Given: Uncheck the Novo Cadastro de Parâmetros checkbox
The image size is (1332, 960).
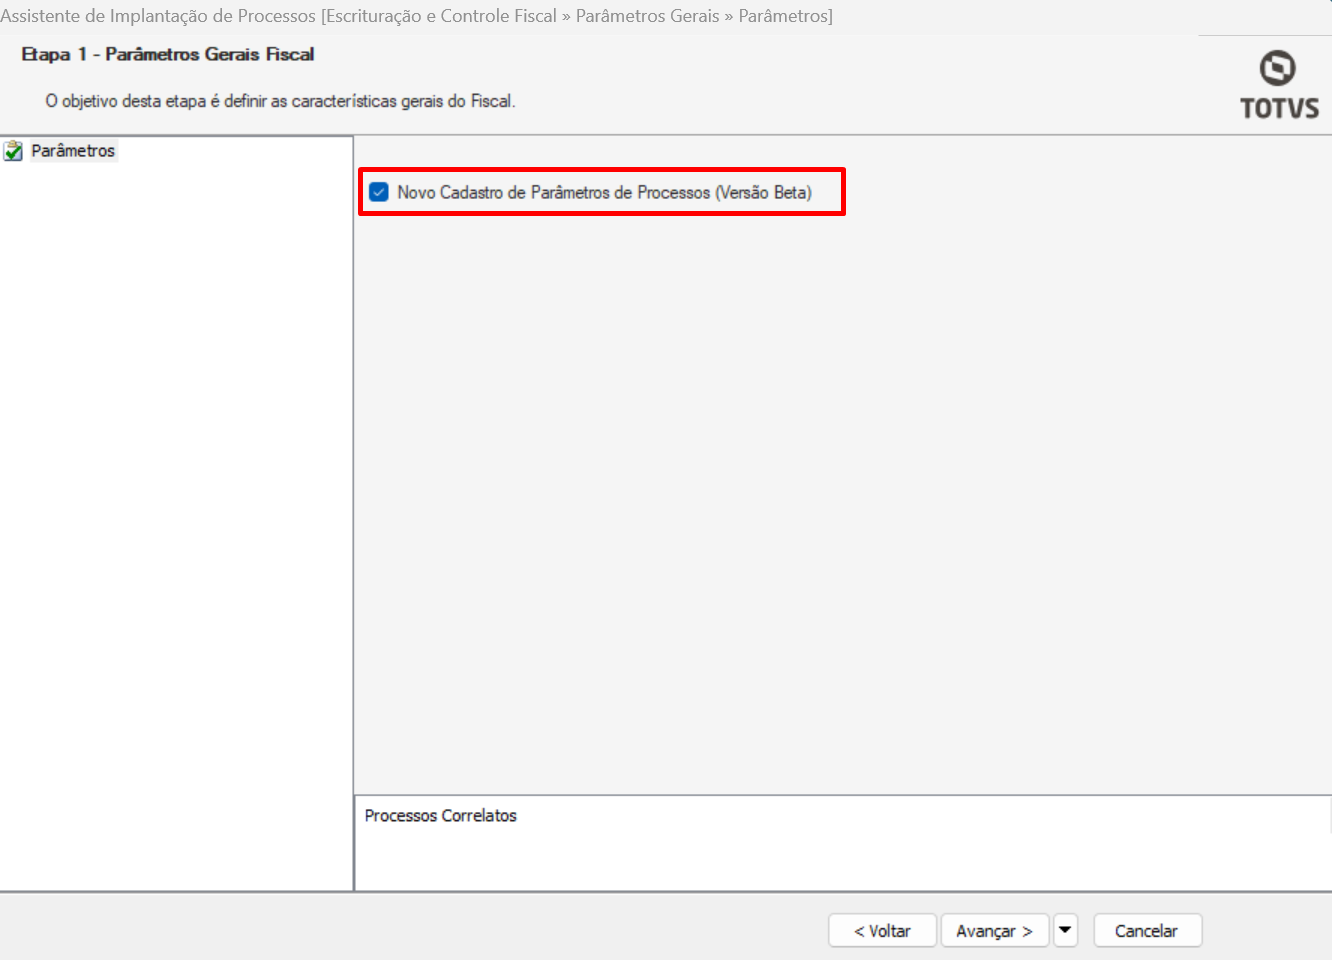Looking at the screenshot, I should pos(379,192).
